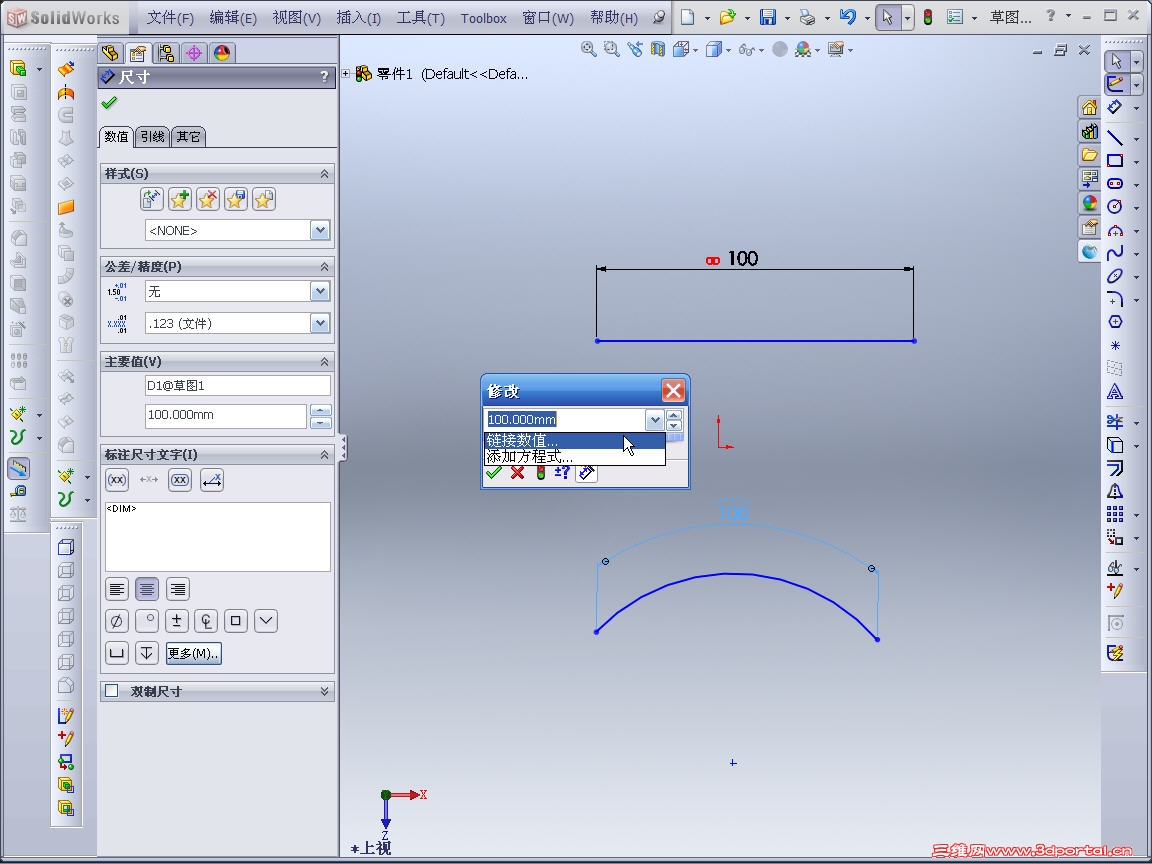Click the primary value spinner arrows
This screenshot has height=864, width=1152.
(x=320, y=416)
